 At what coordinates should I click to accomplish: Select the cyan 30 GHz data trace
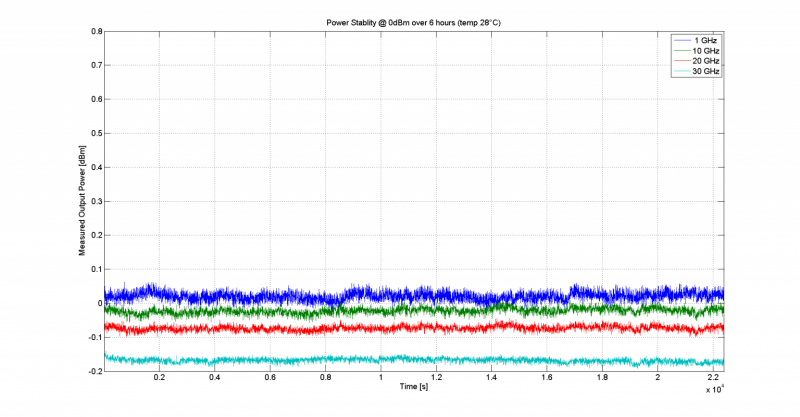pyautogui.click(x=400, y=359)
